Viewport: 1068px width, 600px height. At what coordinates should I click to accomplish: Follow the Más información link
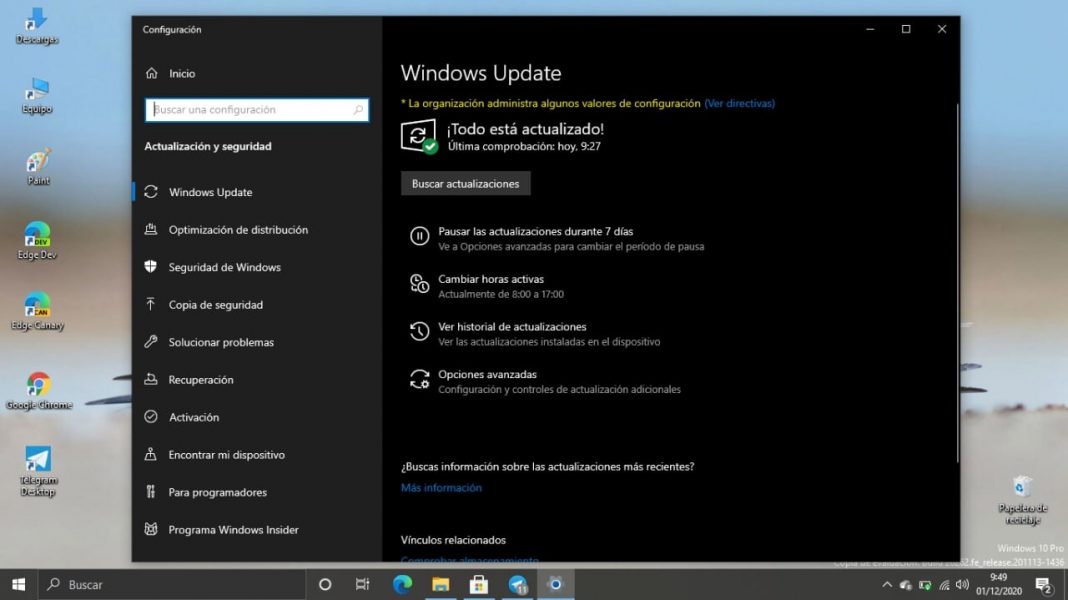tap(441, 488)
